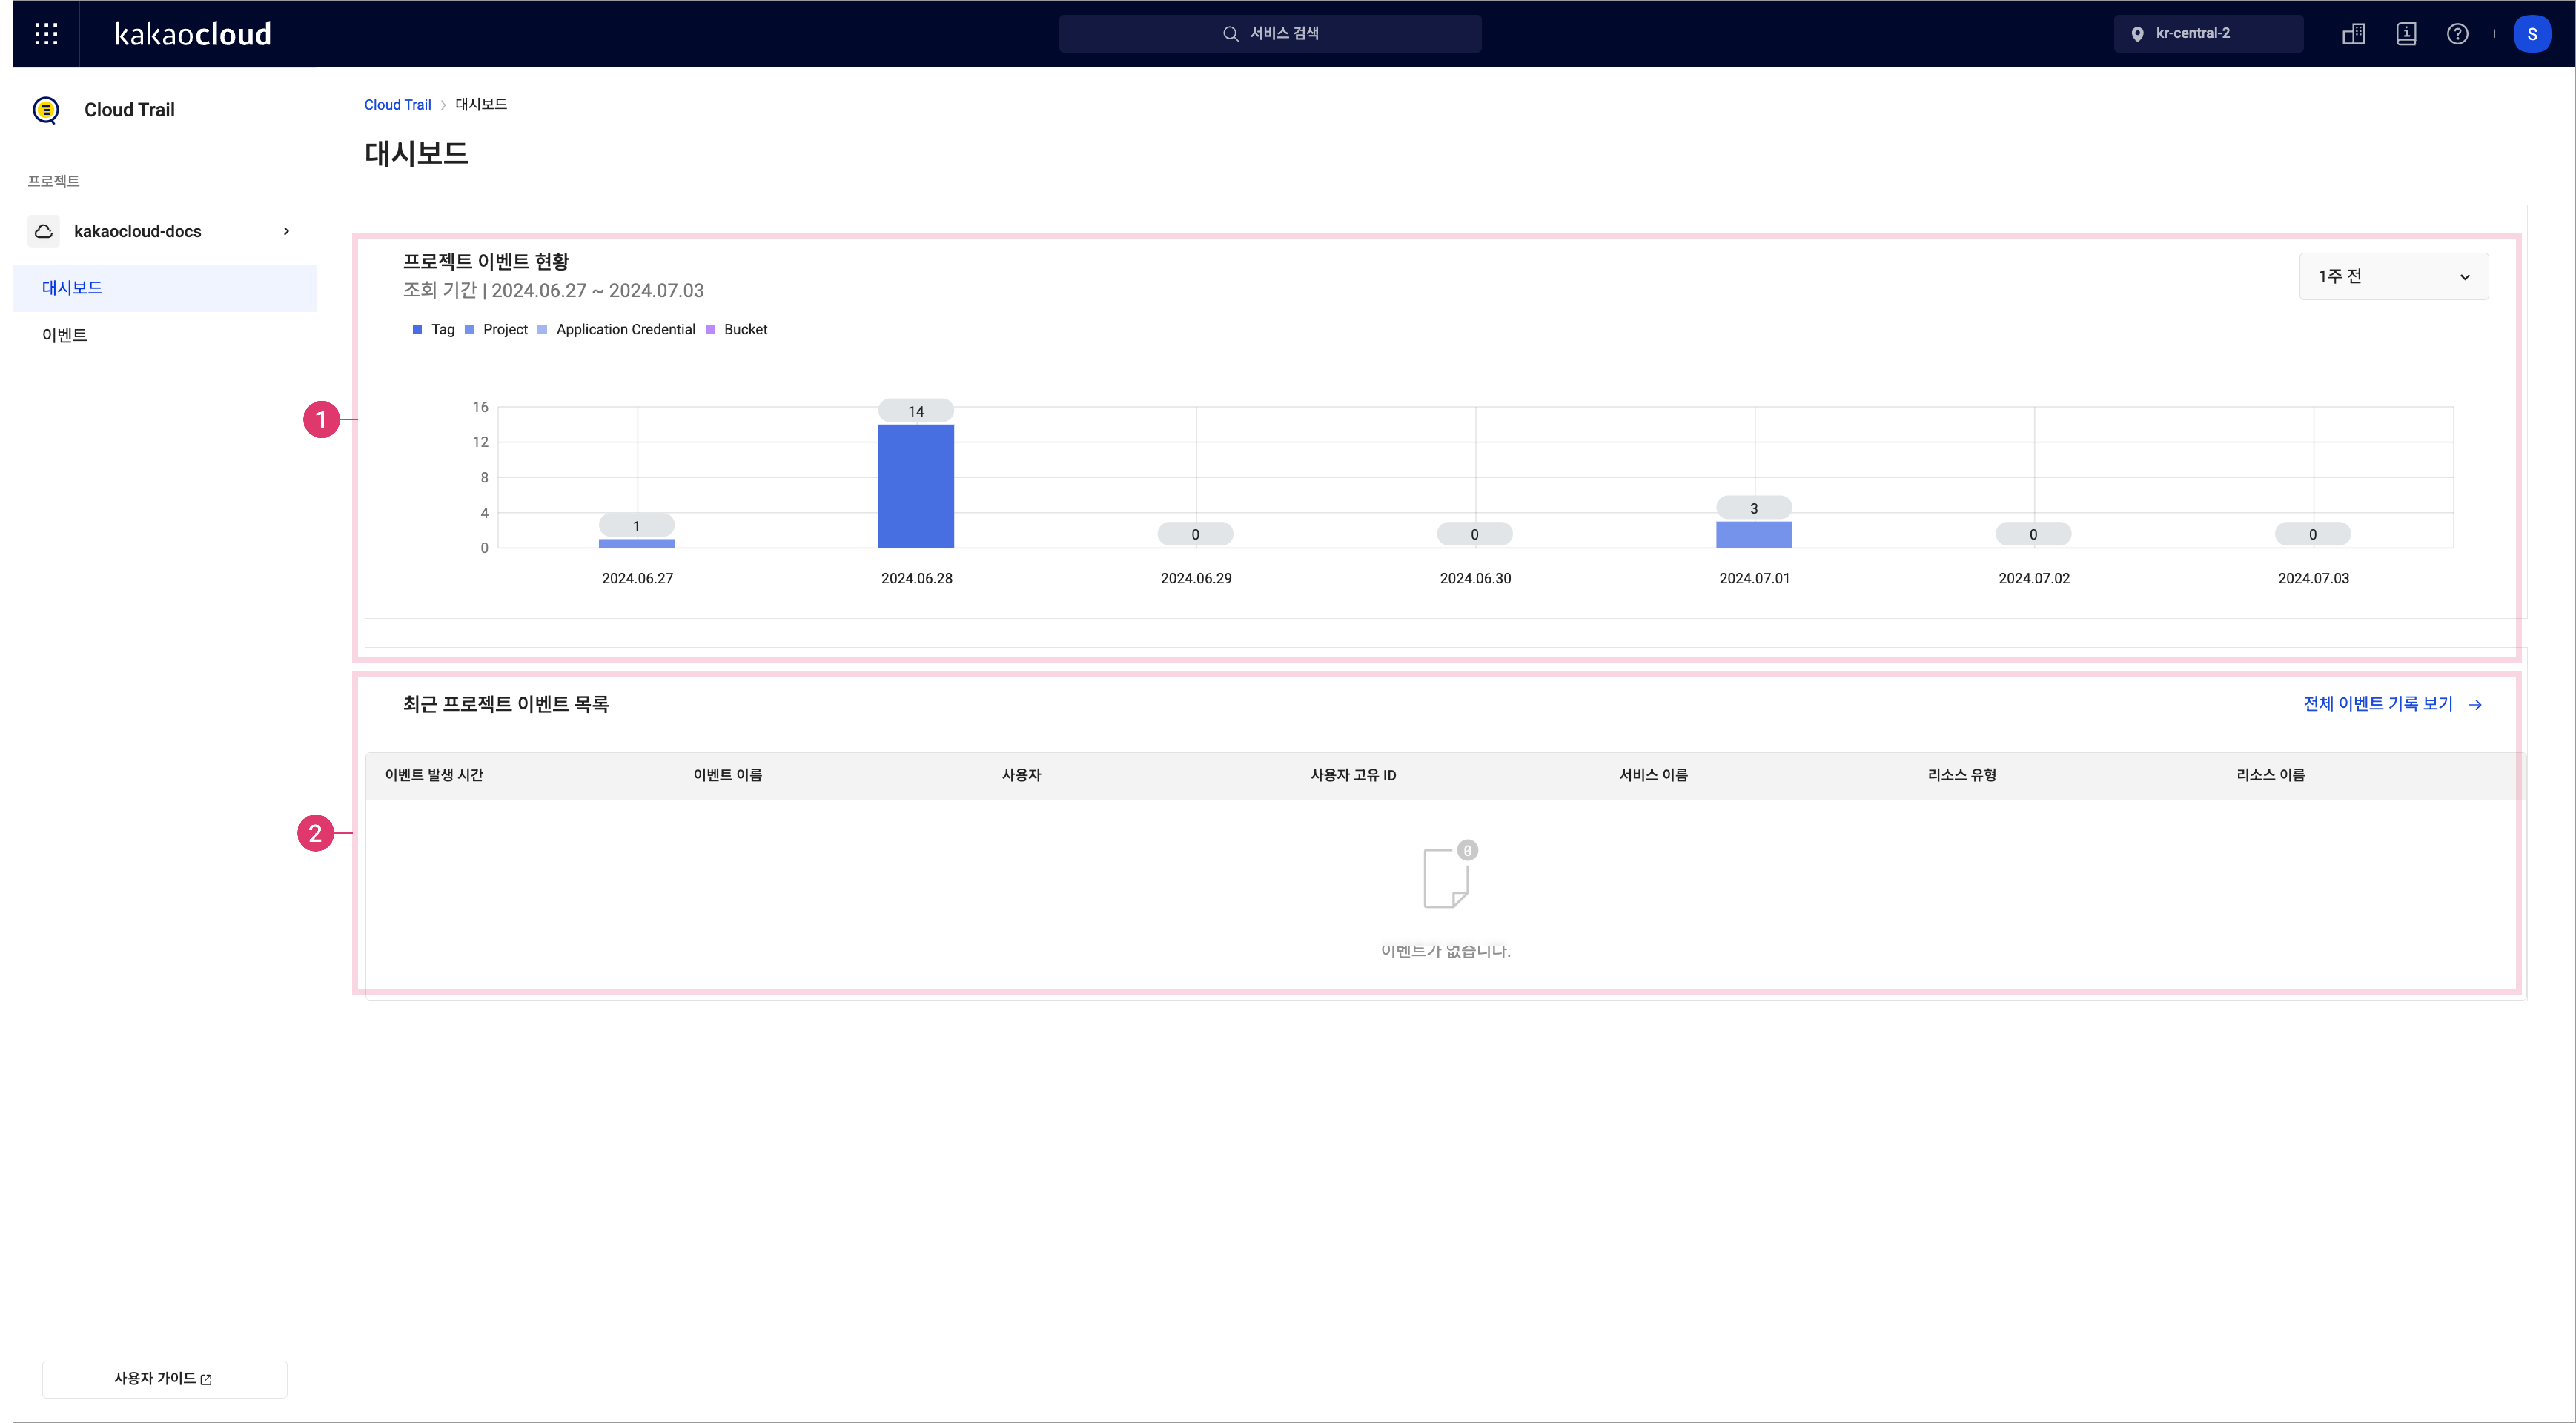The width and height of the screenshot is (2576, 1423).
Task: Toggle the Application Credential legend swatch
Action: [542, 330]
